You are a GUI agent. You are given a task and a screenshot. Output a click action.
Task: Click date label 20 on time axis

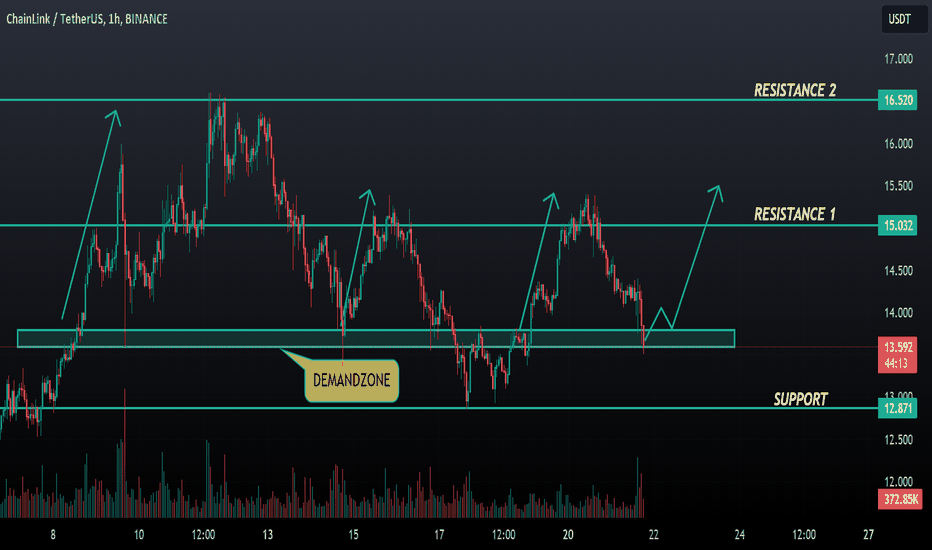[x=568, y=535]
